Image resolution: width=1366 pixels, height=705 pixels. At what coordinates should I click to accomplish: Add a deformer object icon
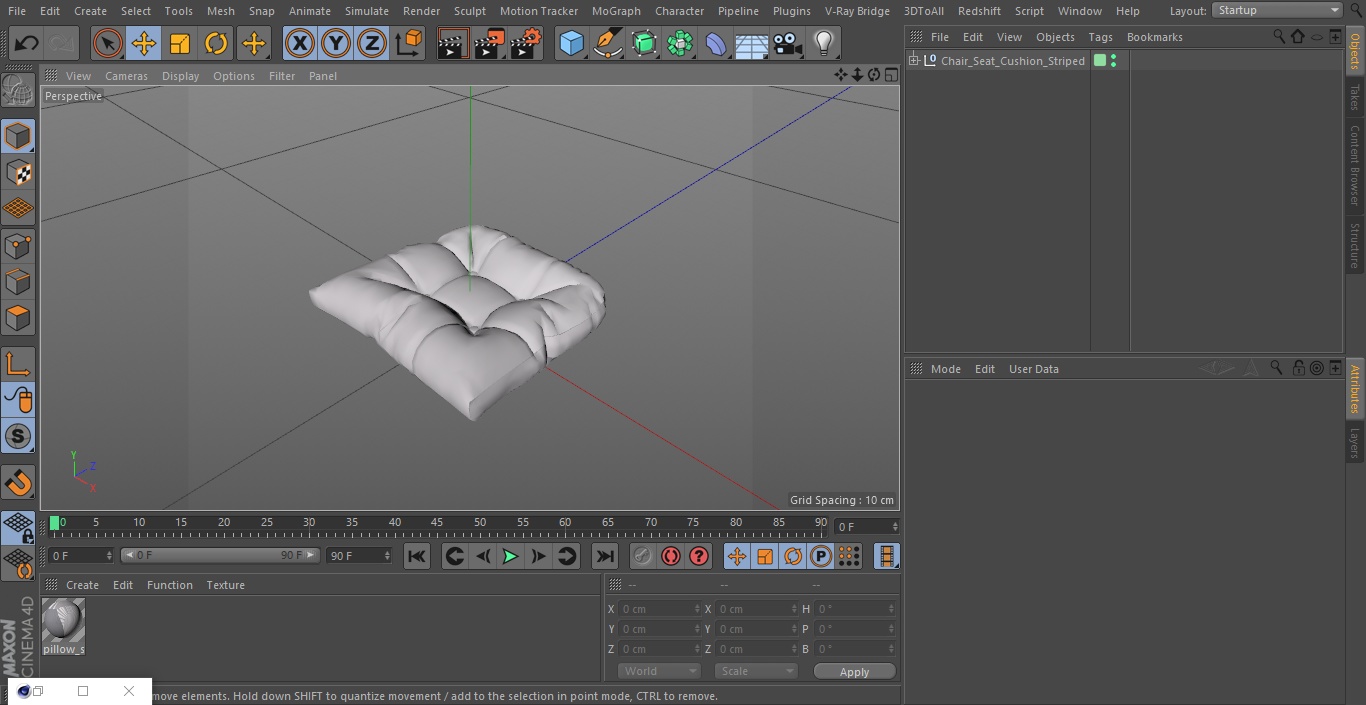(x=715, y=43)
